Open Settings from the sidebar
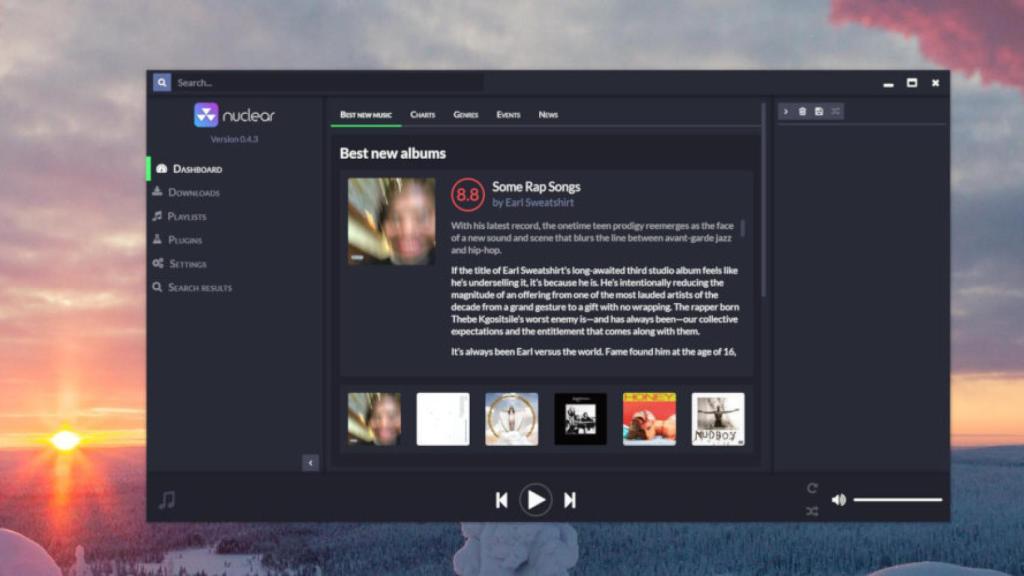 187,264
